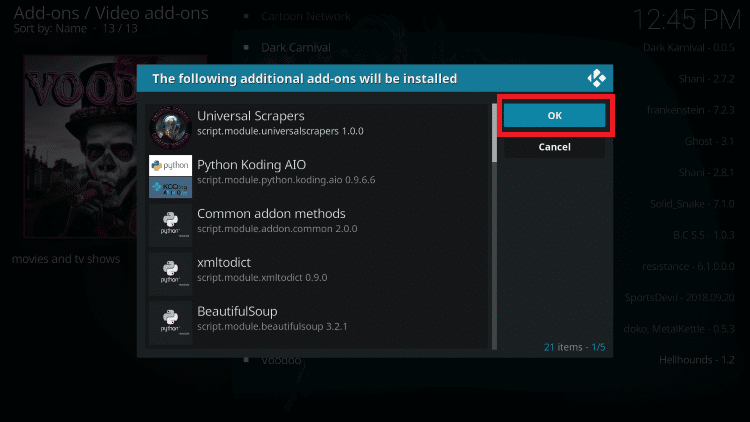Click the xmltodict entry title
The image size is (750, 422).
click(x=224, y=262)
